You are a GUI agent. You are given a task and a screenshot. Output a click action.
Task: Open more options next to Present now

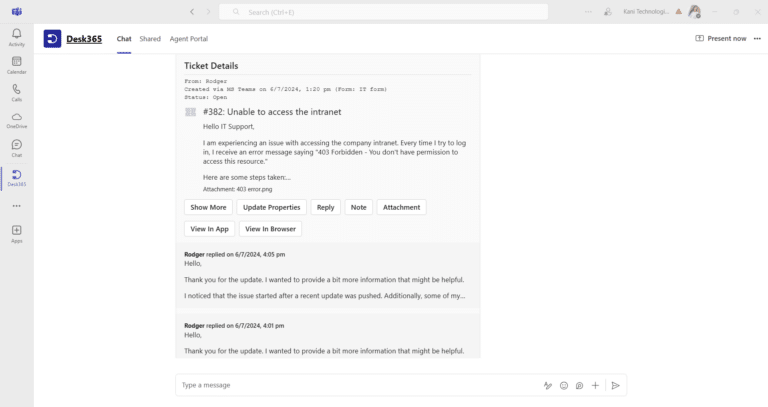(x=755, y=38)
